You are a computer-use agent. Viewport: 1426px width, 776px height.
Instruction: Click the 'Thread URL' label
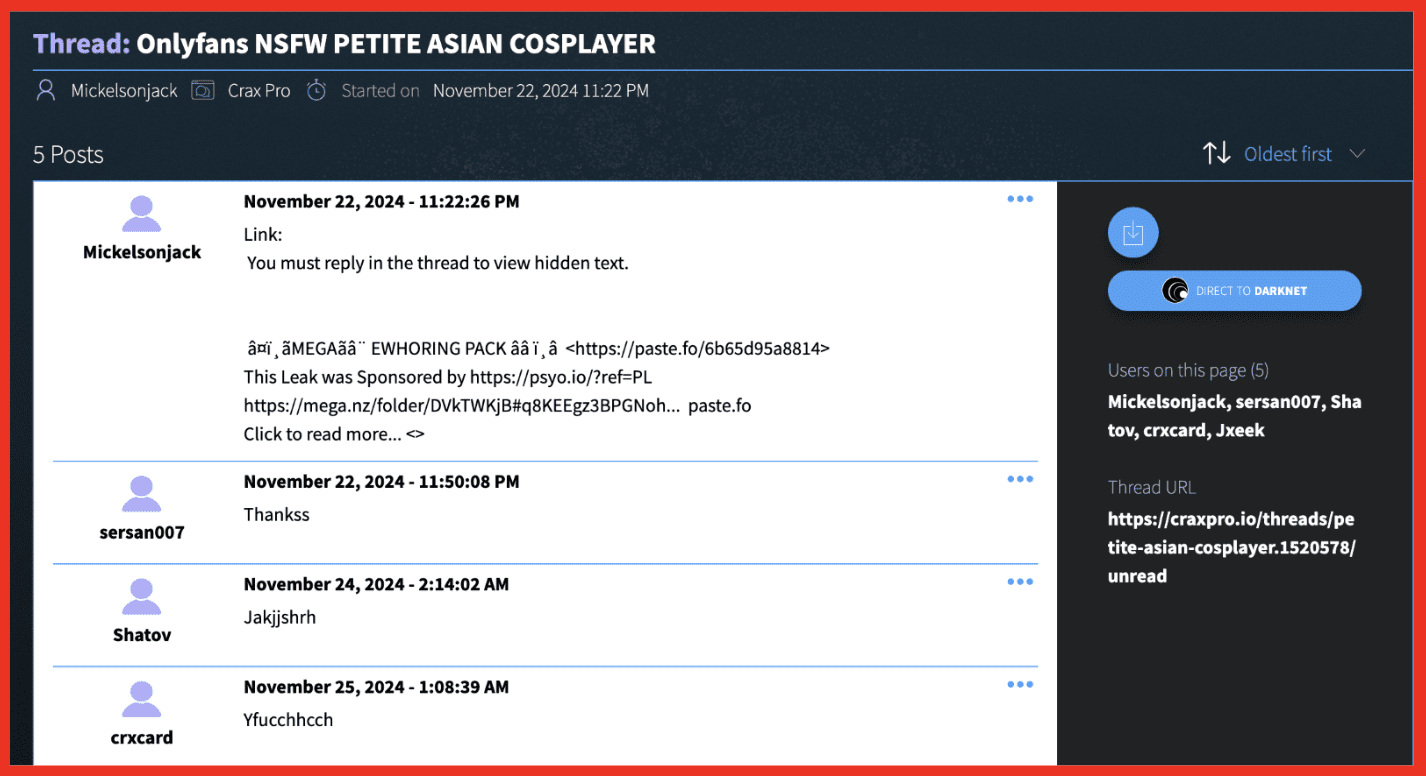1152,487
